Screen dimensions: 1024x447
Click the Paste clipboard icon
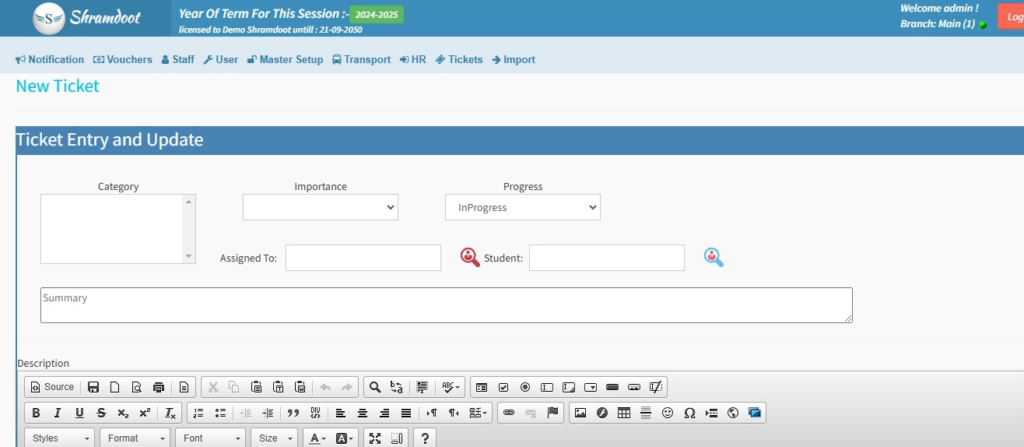[256, 387]
